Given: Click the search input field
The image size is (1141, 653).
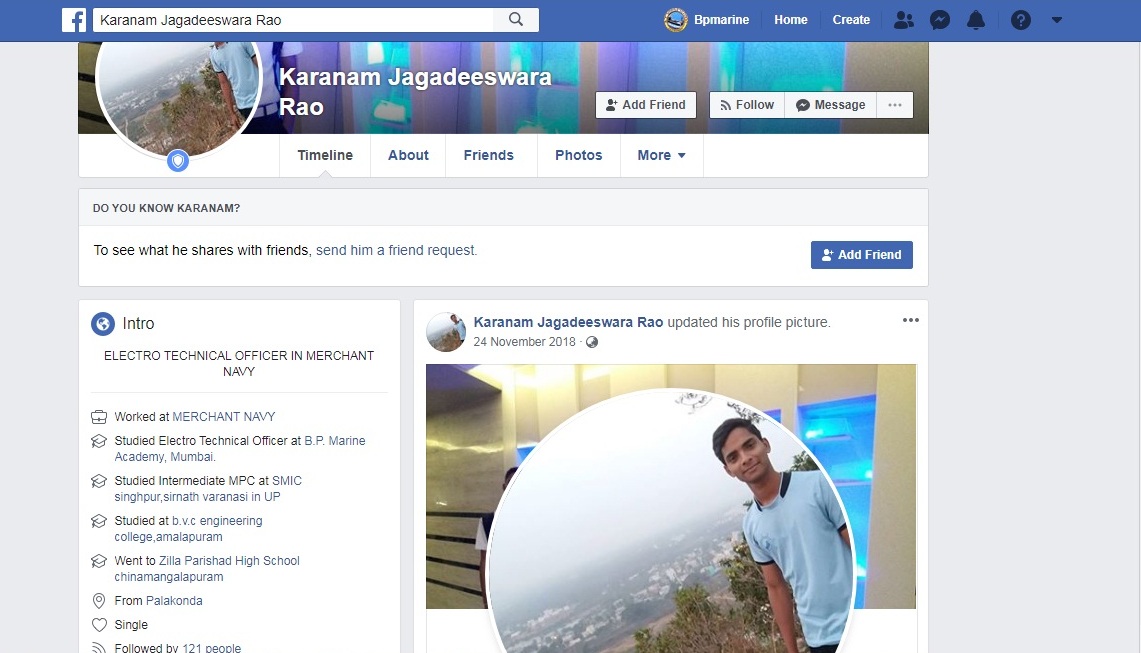Looking at the screenshot, I should [x=293, y=20].
